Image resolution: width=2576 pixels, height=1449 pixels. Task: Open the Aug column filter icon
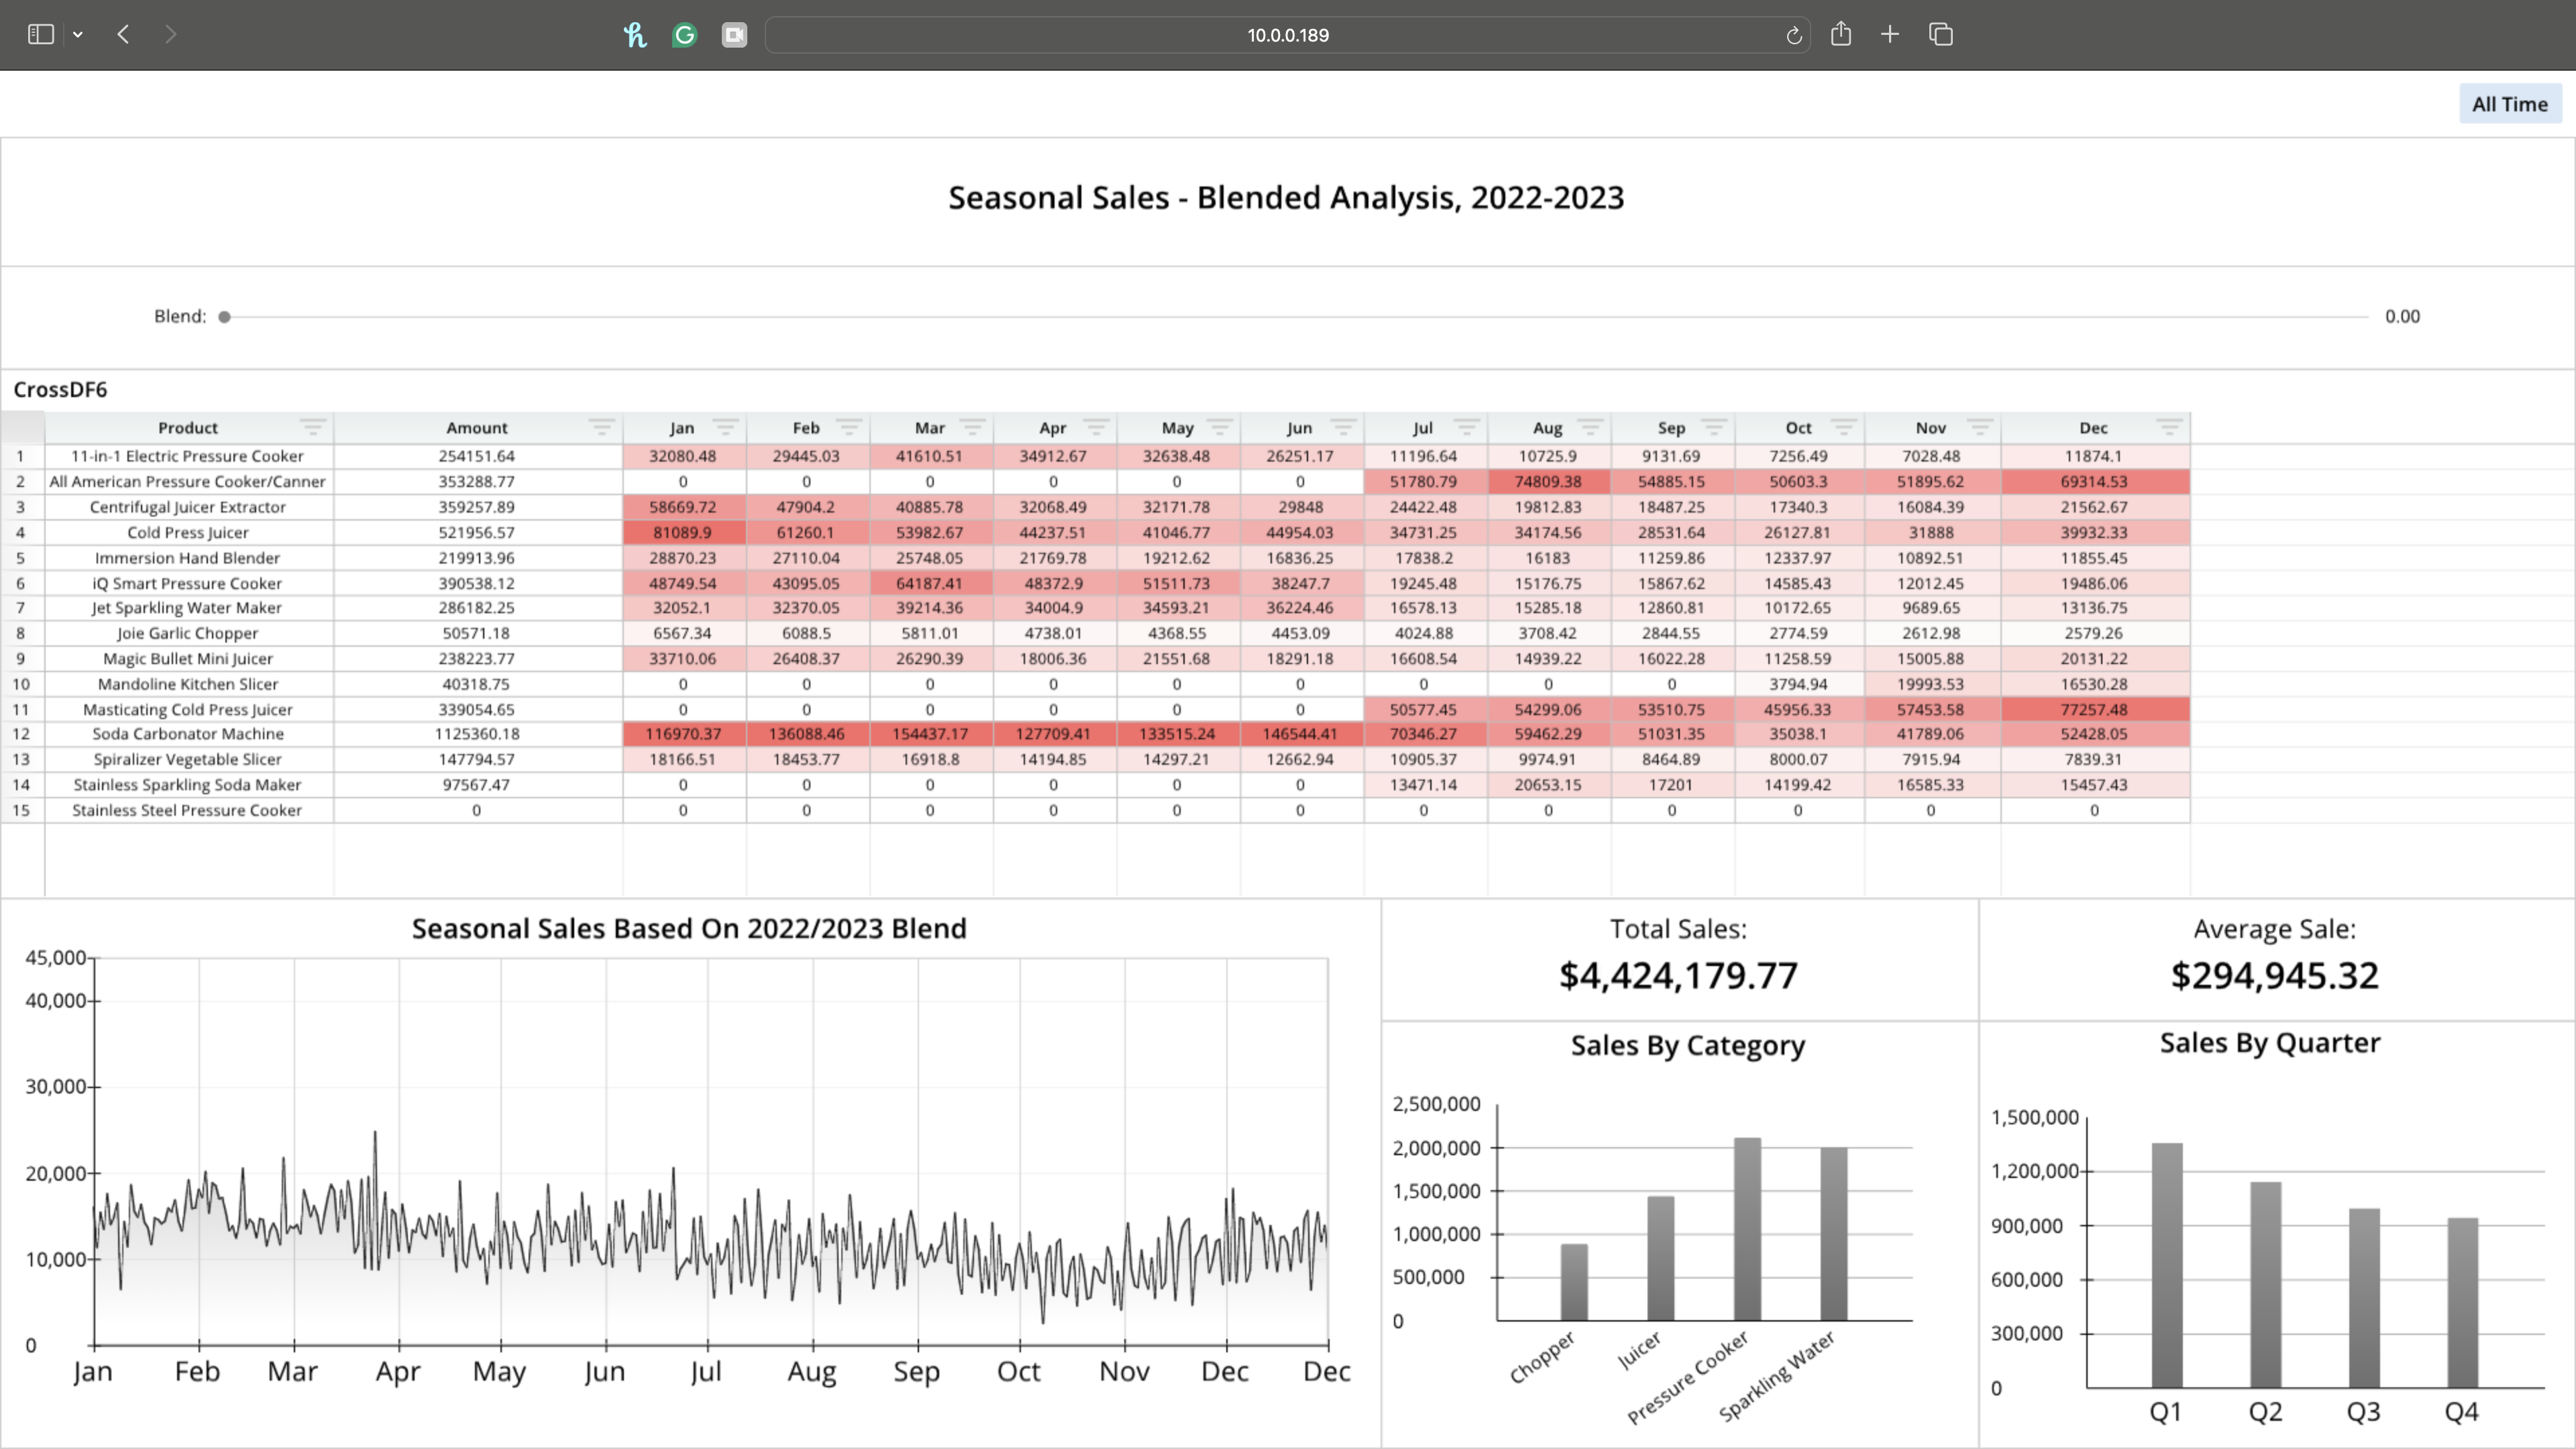click(x=1590, y=428)
